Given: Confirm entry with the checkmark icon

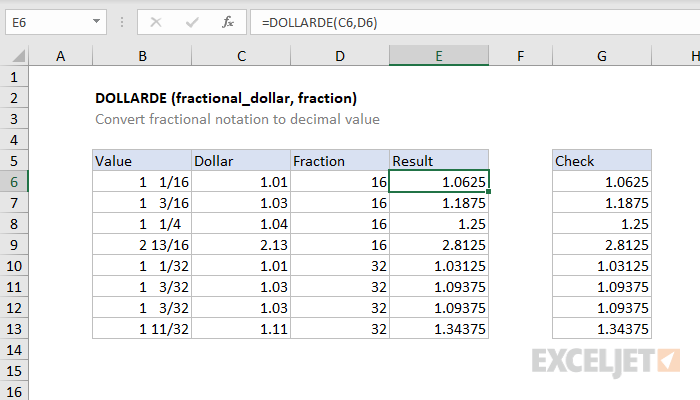Looking at the screenshot, I should coord(192,22).
